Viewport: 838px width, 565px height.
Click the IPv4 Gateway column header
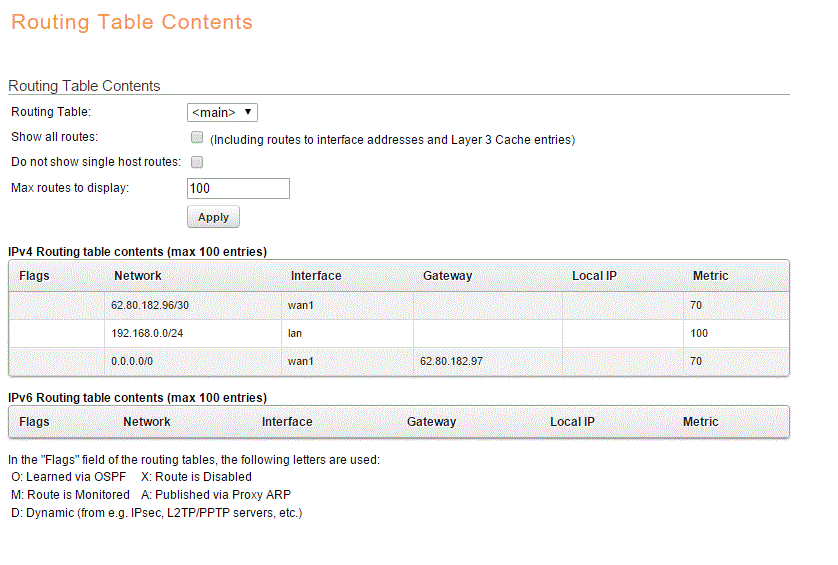tap(447, 276)
